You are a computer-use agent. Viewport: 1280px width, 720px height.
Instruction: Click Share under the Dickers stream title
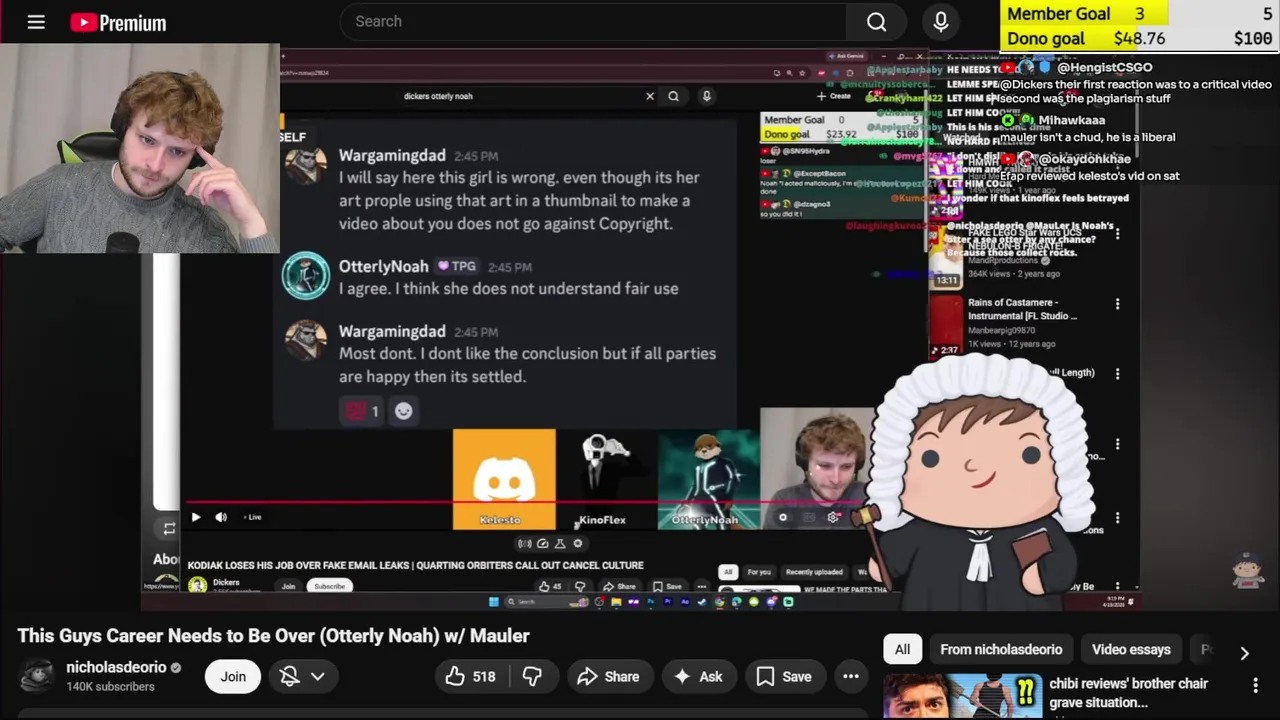click(x=619, y=586)
